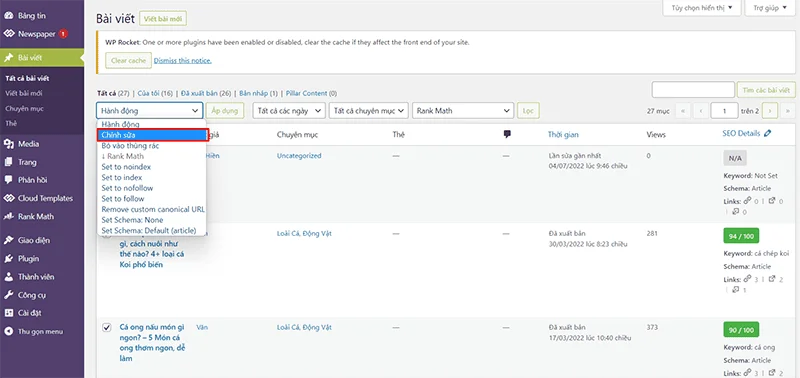Click the Áp dụng apply button

(x=225, y=110)
